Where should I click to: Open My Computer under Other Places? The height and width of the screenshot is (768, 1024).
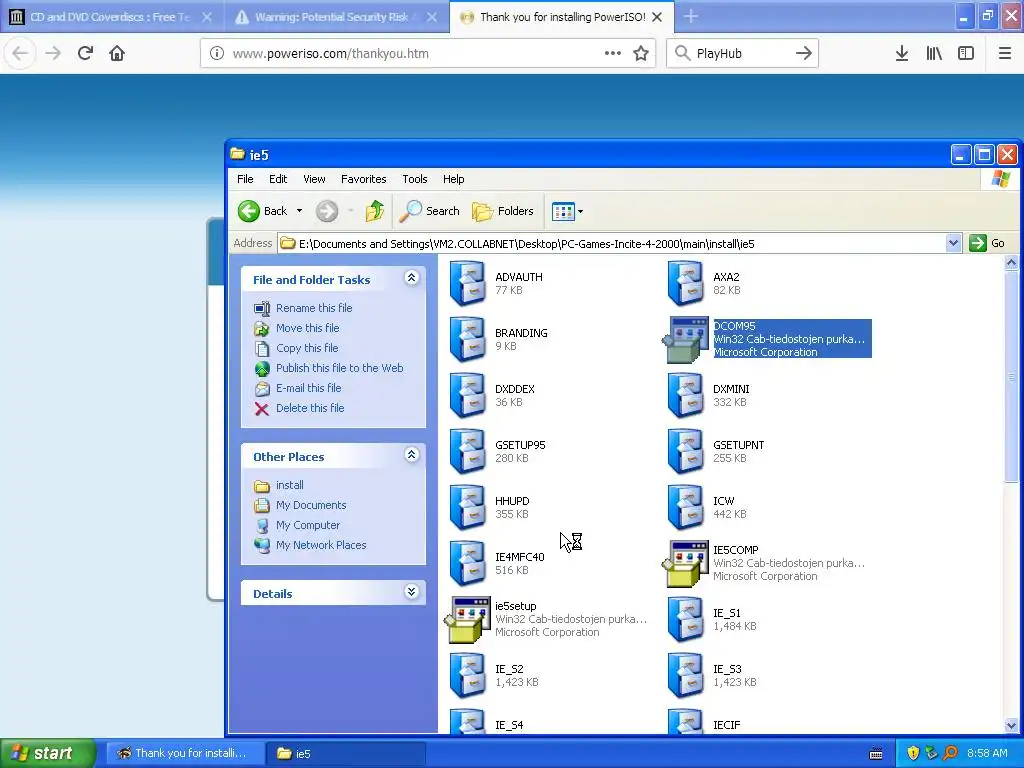click(x=308, y=525)
